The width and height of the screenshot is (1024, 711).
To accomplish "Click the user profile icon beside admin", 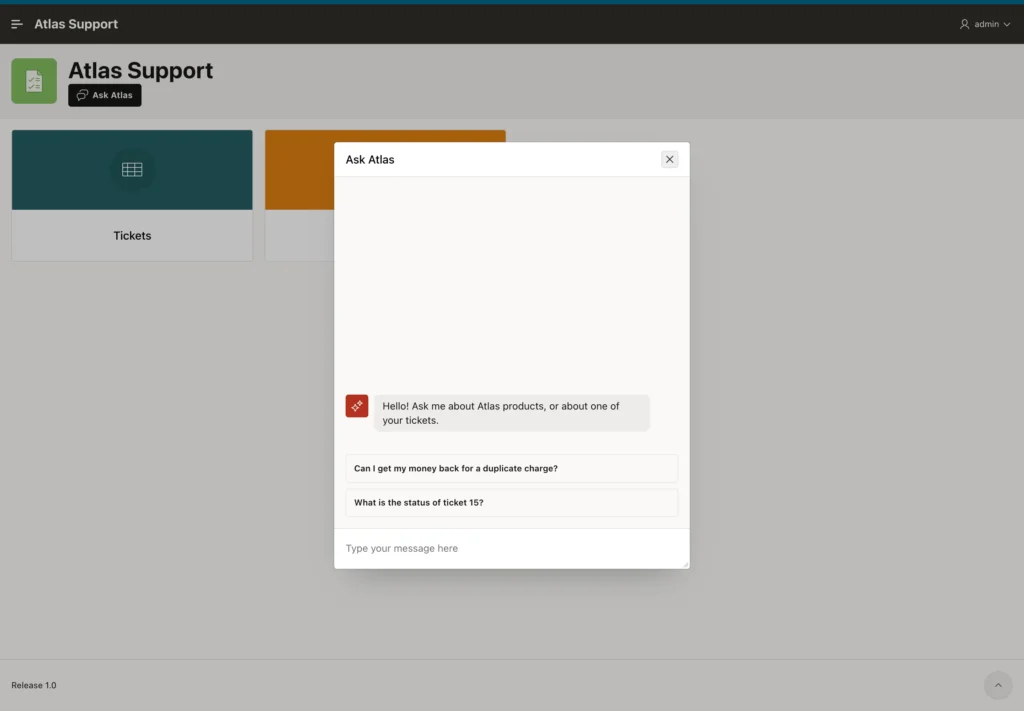I will (x=964, y=24).
